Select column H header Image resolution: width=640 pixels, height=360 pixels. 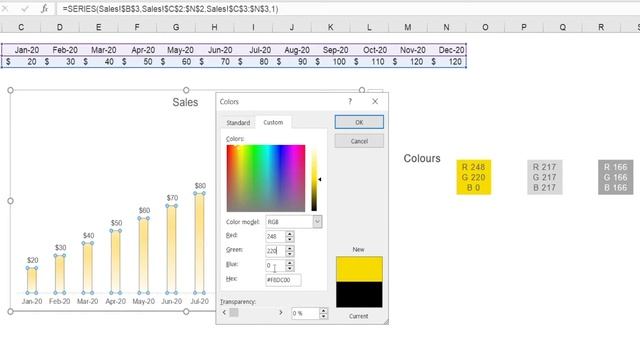coord(214,27)
